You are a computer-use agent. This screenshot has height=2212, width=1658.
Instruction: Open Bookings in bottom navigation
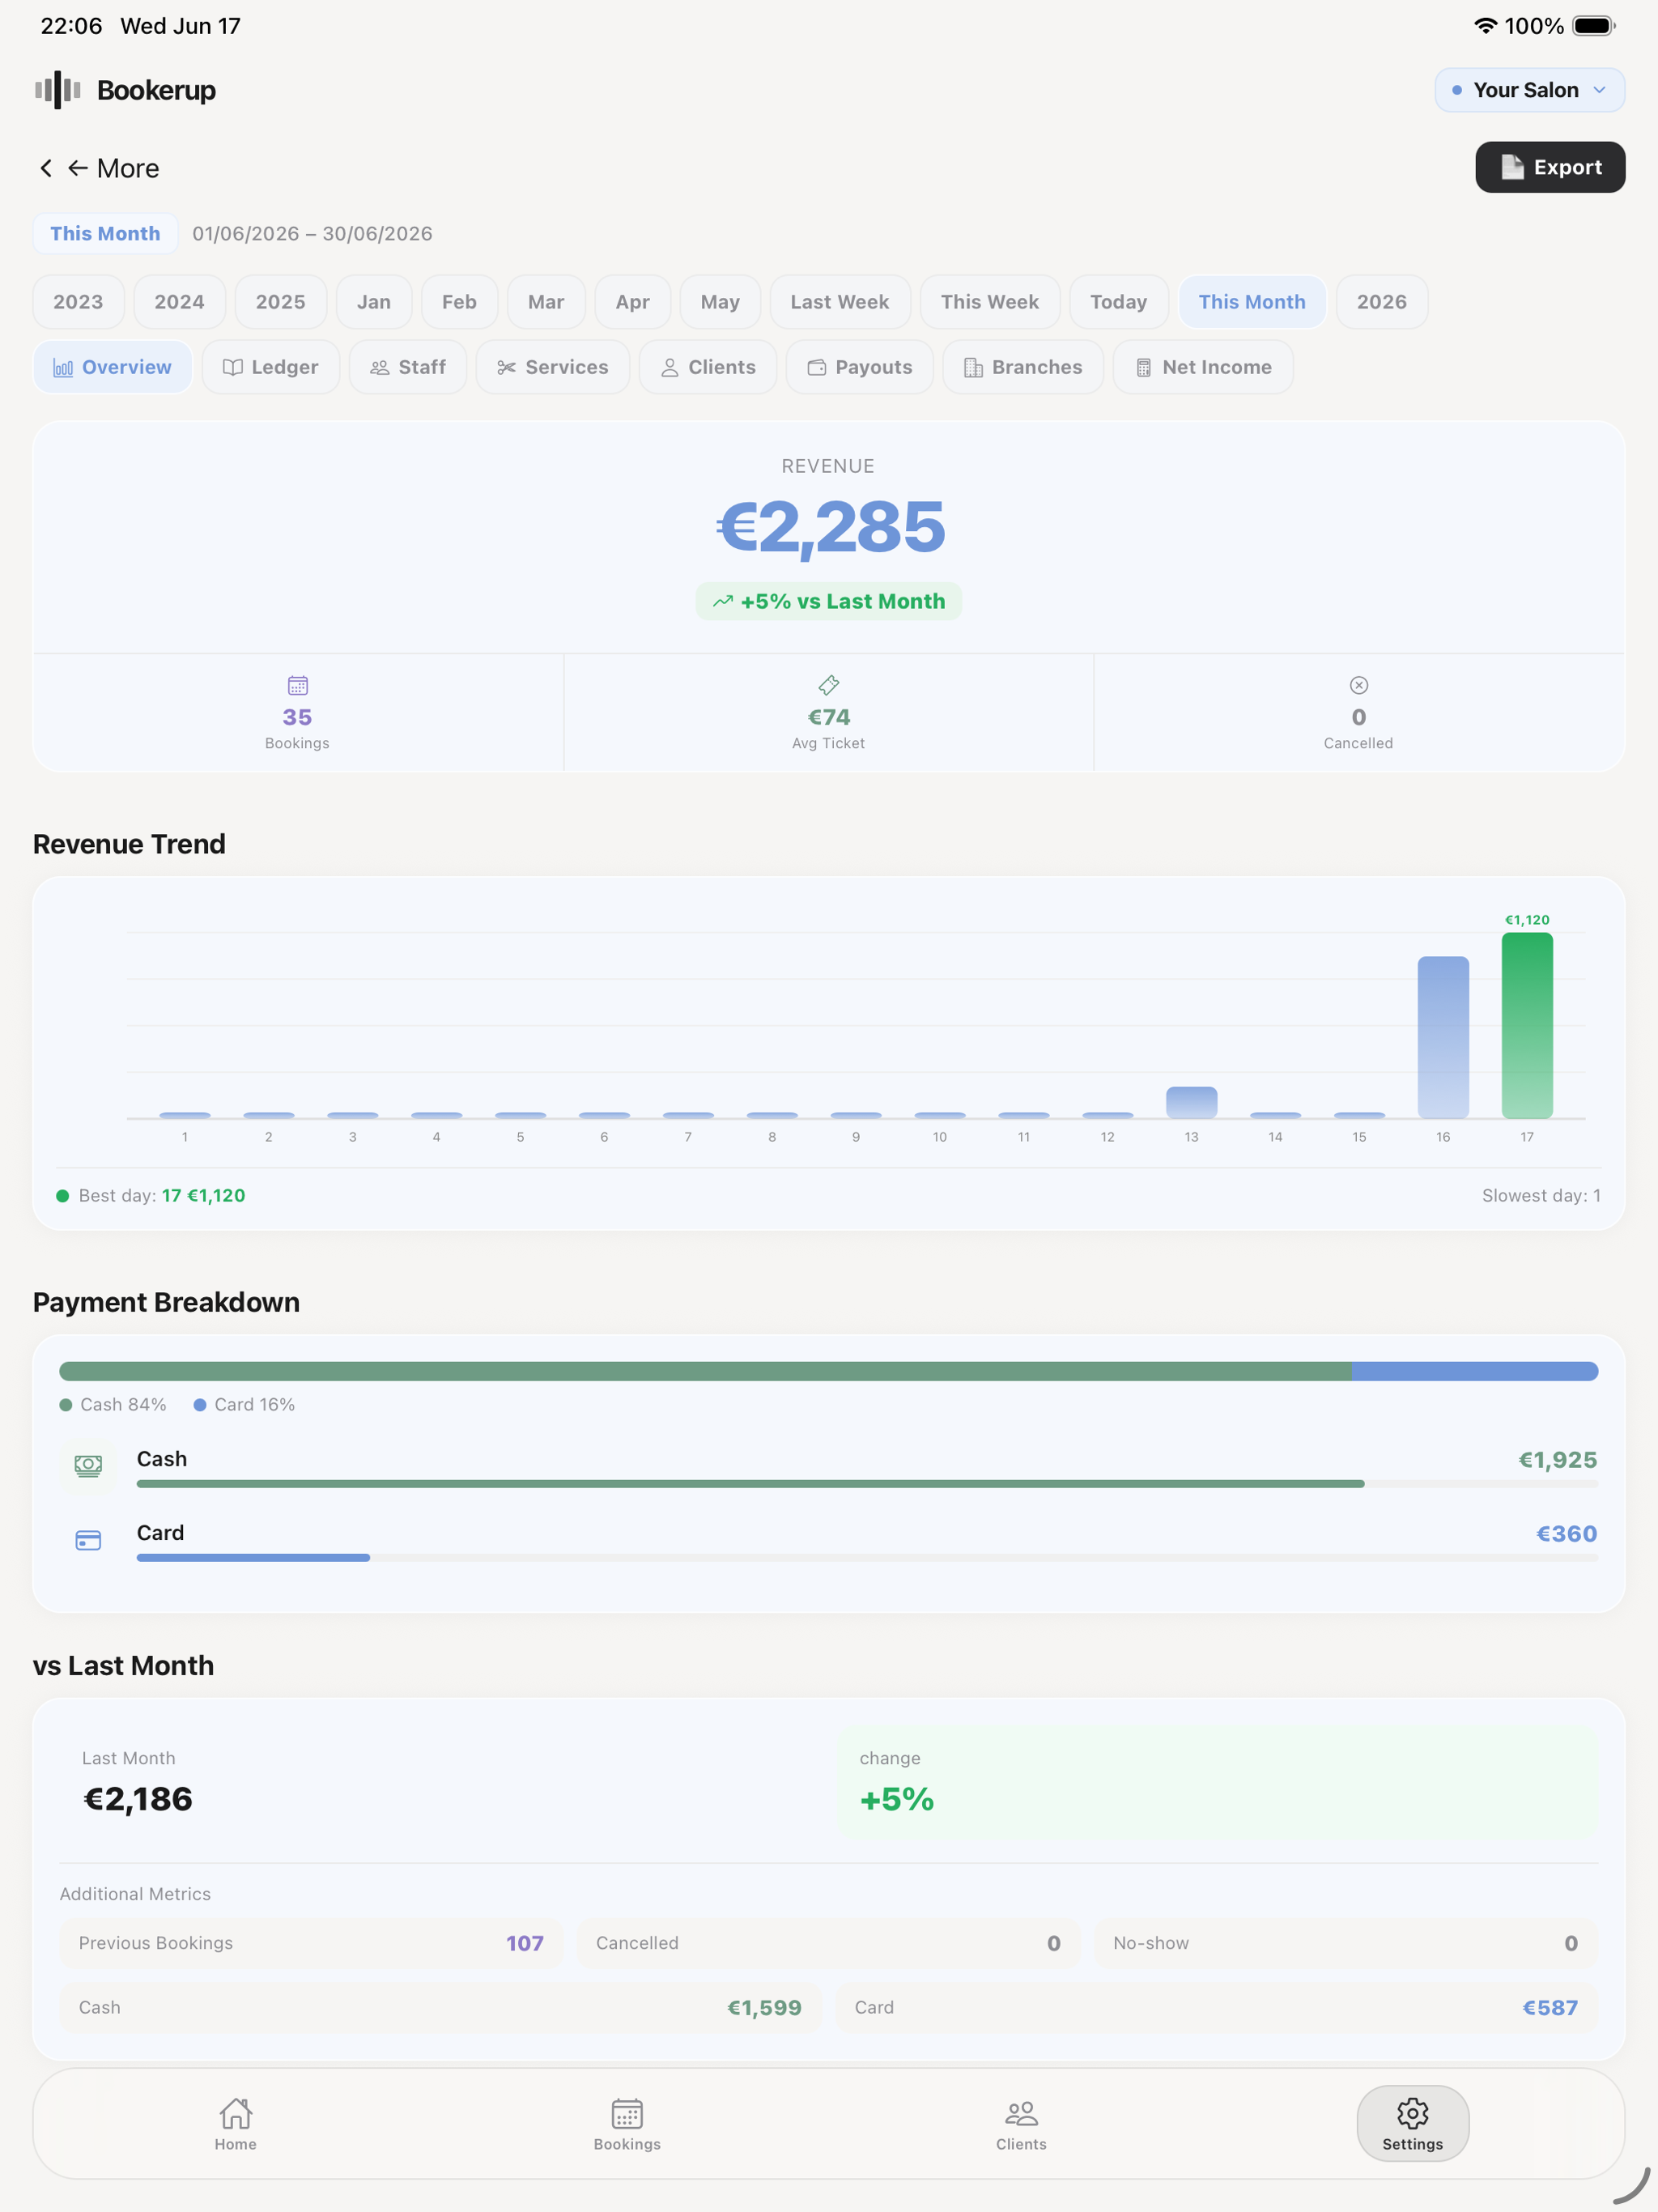(x=627, y=2124)
